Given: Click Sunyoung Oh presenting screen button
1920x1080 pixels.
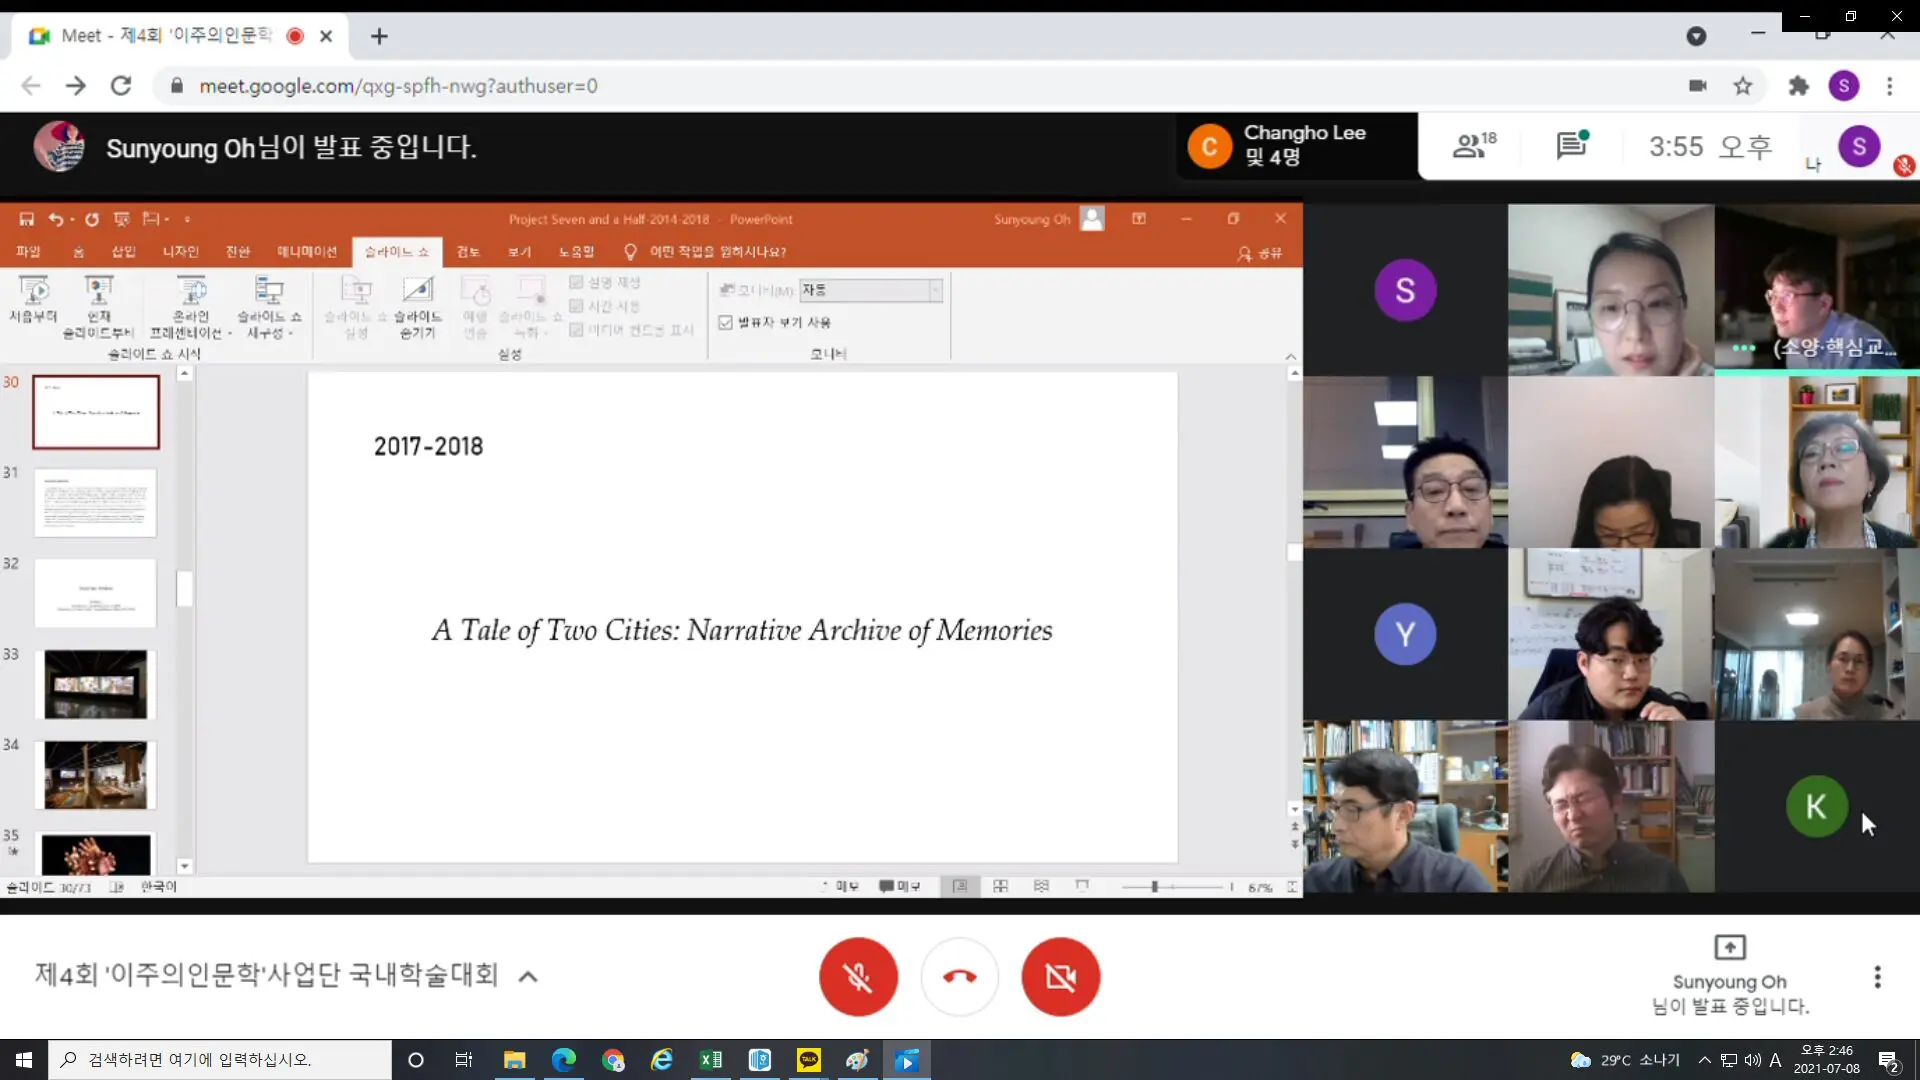Looking at the screenshot, I should point(1730,975).
